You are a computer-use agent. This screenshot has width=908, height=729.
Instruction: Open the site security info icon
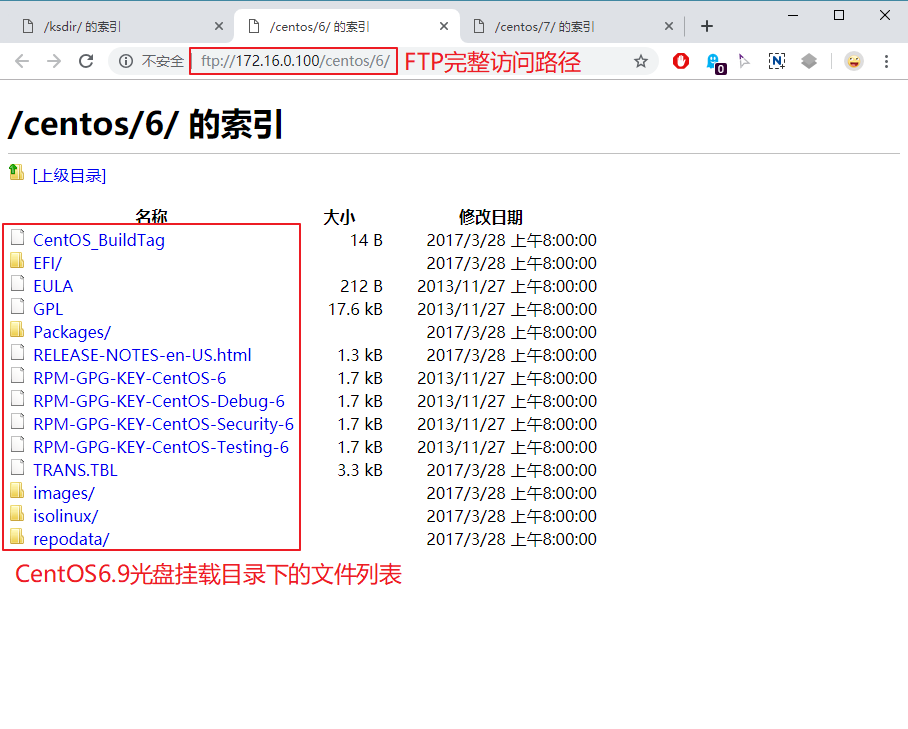click(x=126, y=61)
